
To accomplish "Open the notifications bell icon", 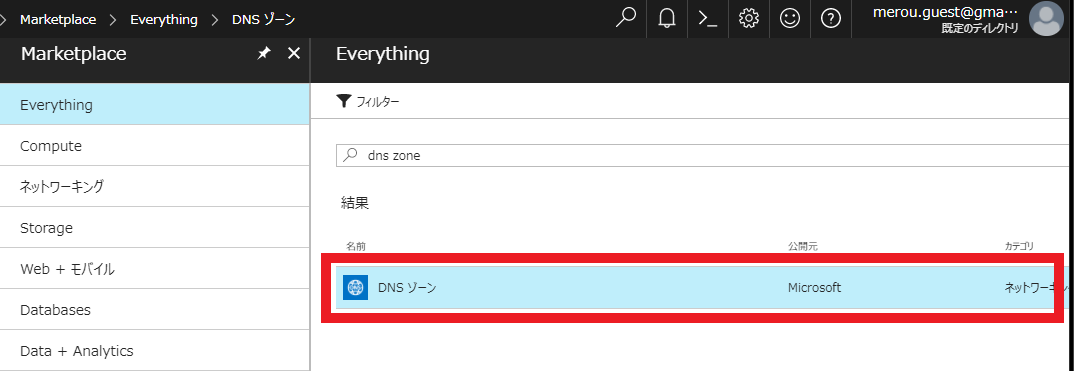I will coord(666,18).
